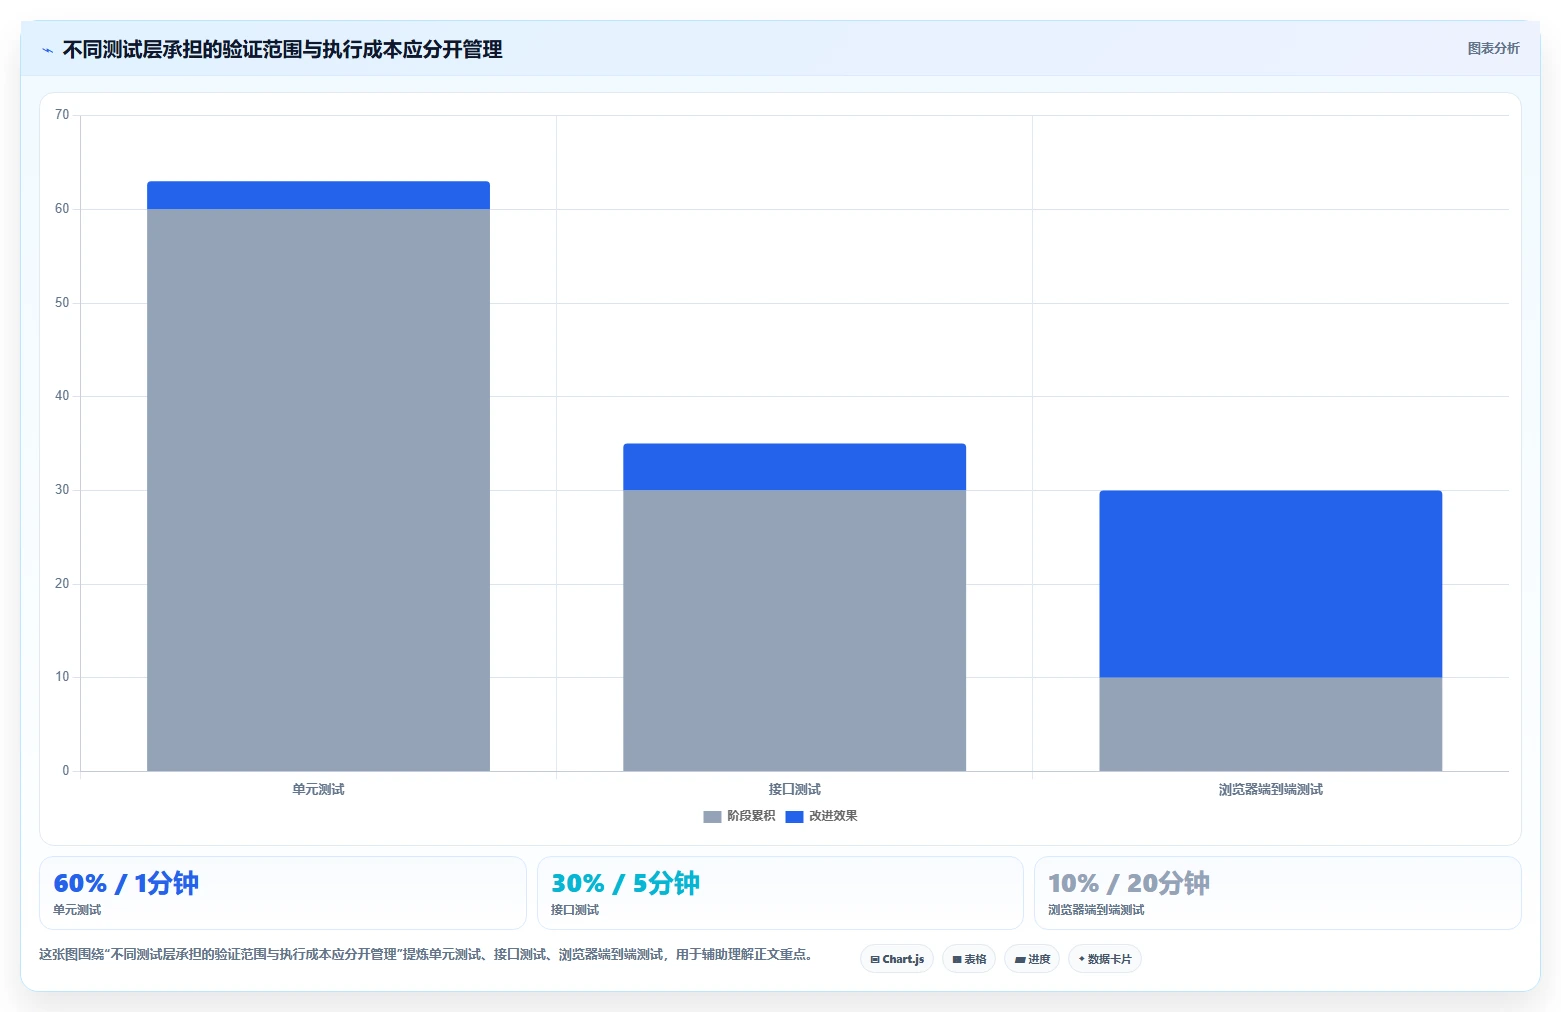The width and height of the screenshot is (1561, 1012).
Task: Click the y-axis value 10
Action: pyautogui.click(x=62, y=677)
